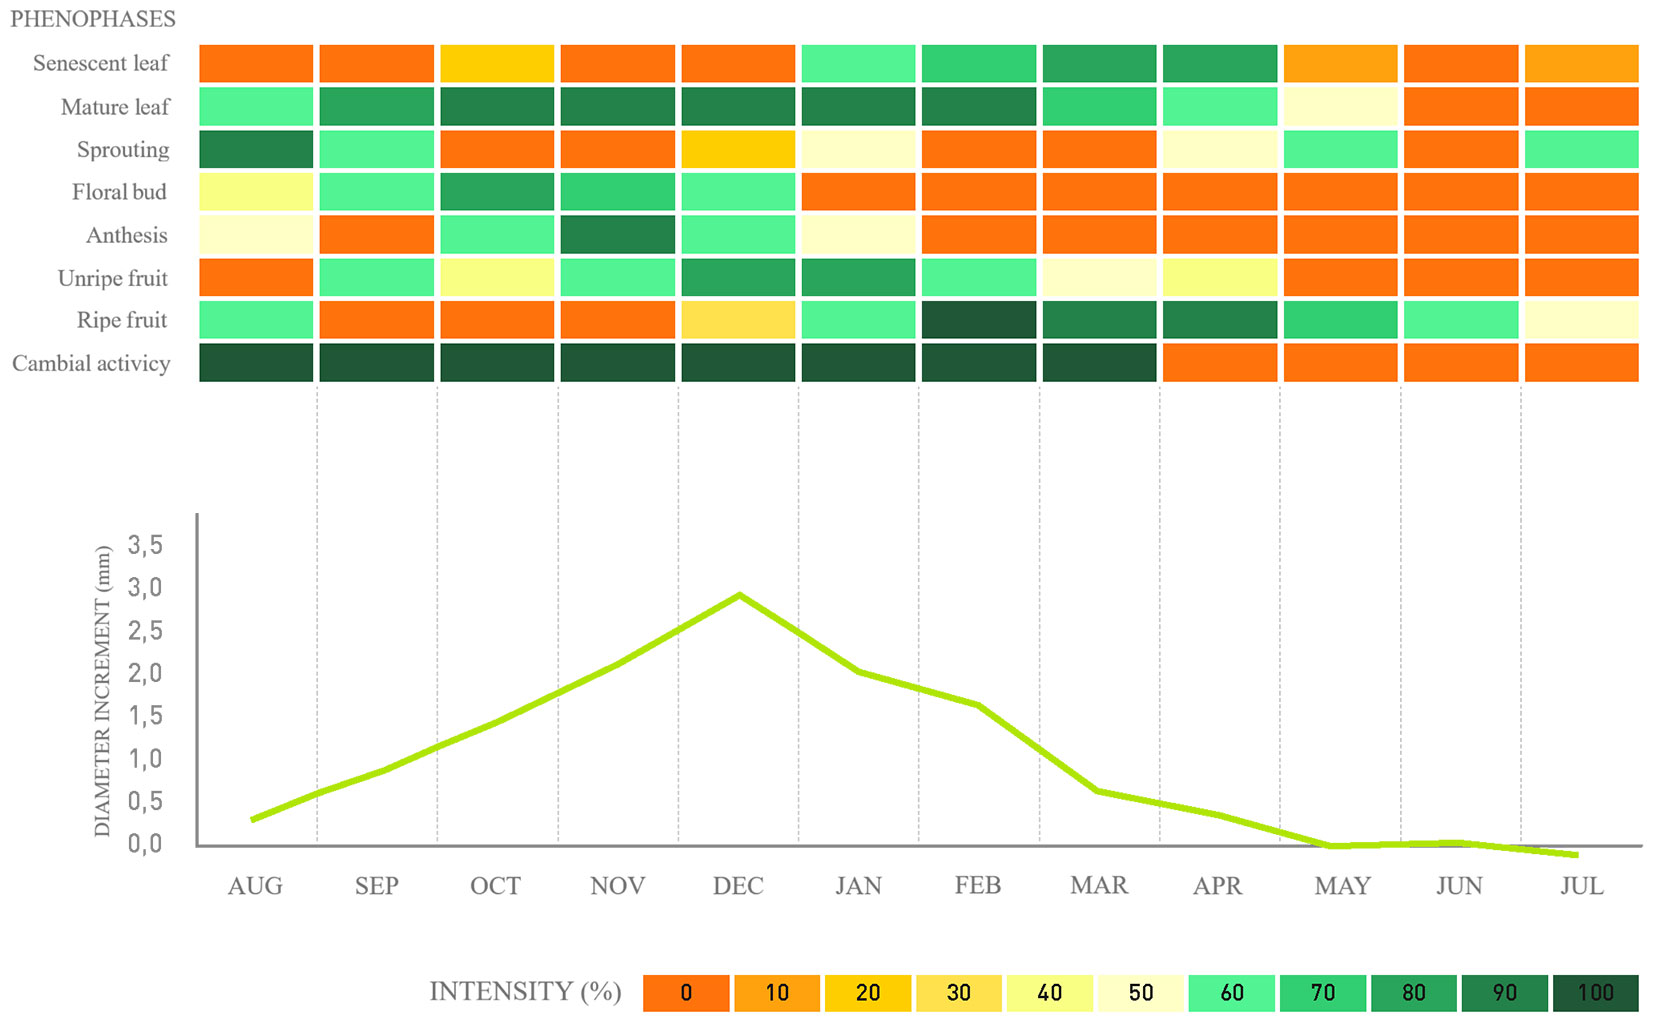The width and height of the screenshot is (1654, 1027).
Task: Click the Floral bud cell for August
Action: click(256, 192)
